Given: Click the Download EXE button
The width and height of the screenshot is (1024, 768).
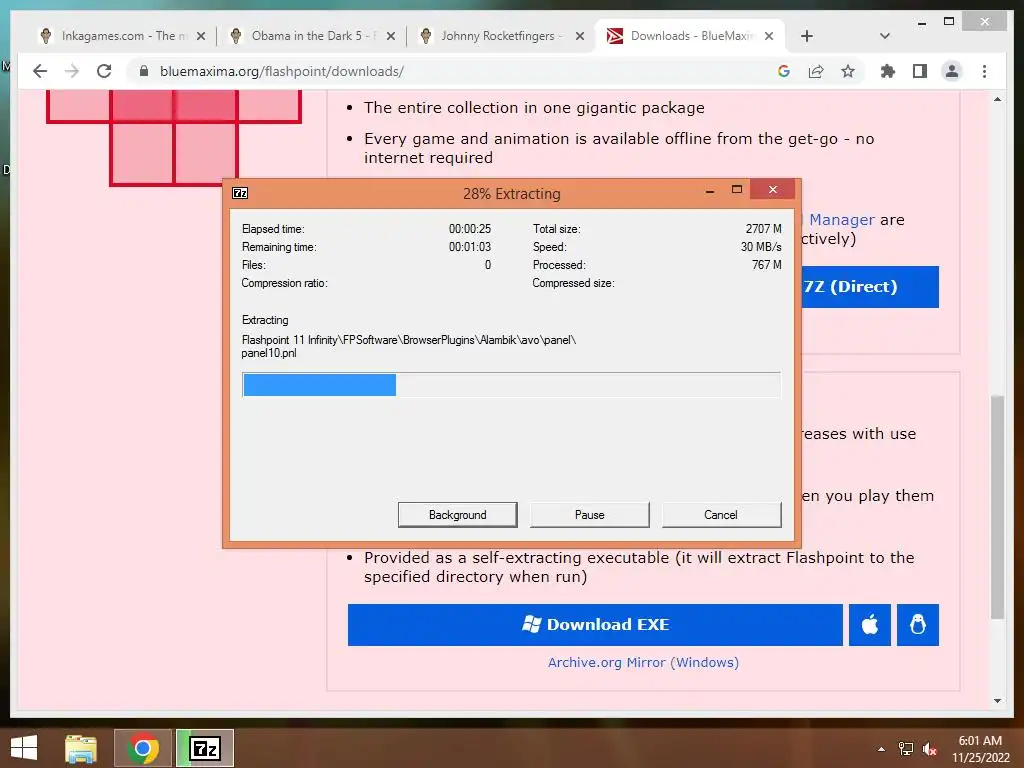Looking at the screenshot, I should tap(595, 625).
